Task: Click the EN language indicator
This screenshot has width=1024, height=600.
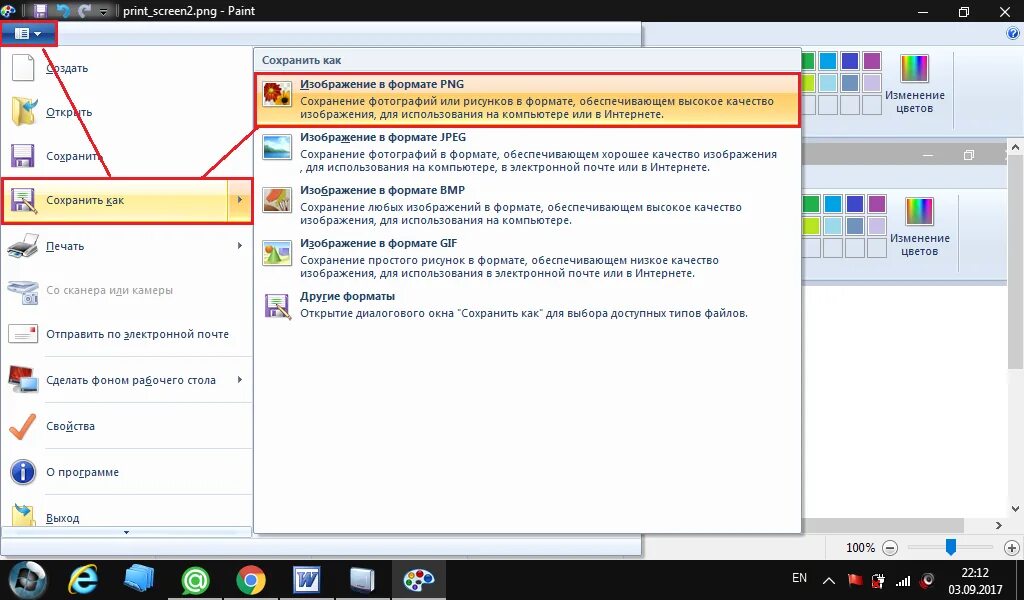Action: [799, 578]
